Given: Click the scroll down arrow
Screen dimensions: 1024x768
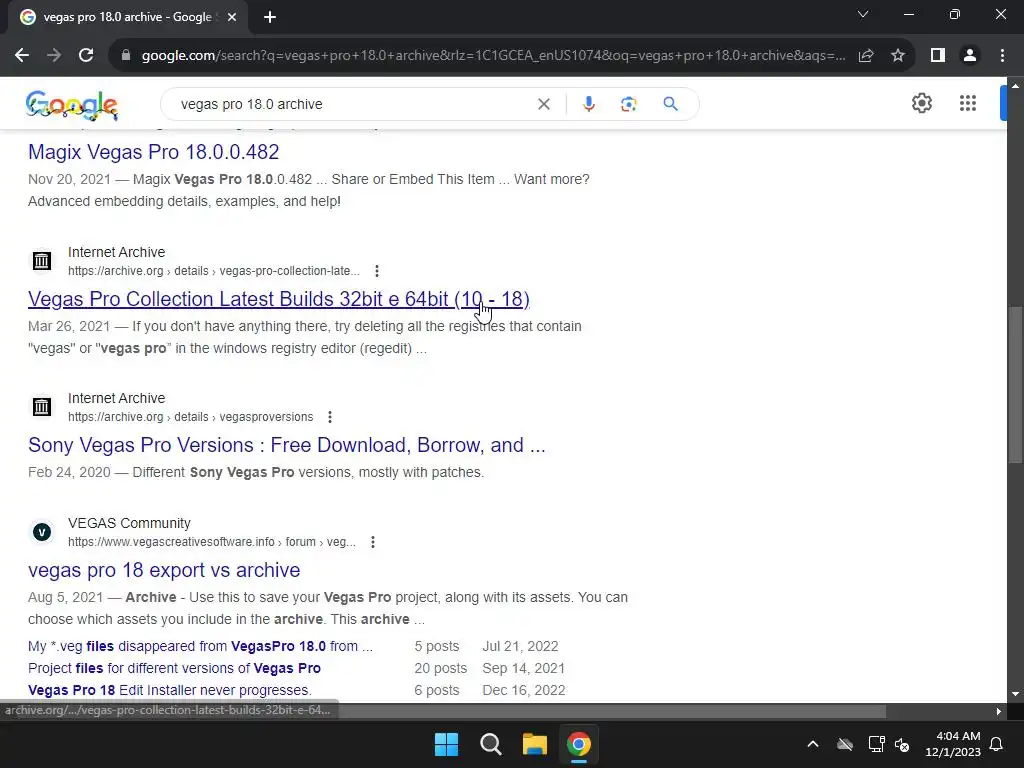Looking at the screenshot, I should click(1014, 694).
